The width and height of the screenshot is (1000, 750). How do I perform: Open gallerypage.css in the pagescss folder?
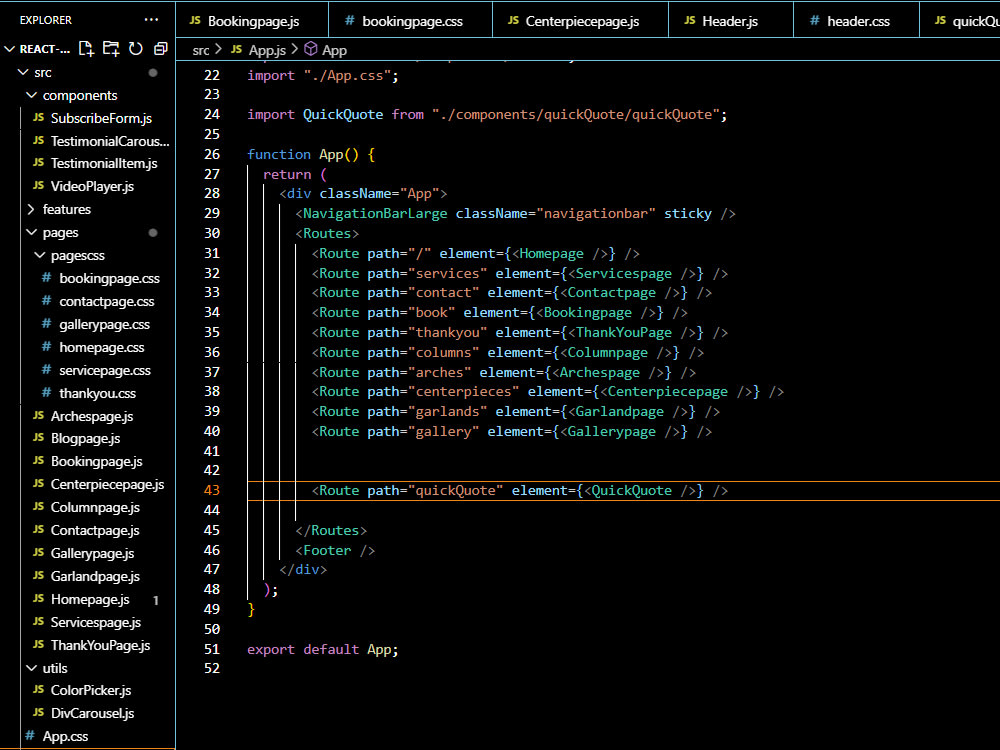tap(104, 325)
